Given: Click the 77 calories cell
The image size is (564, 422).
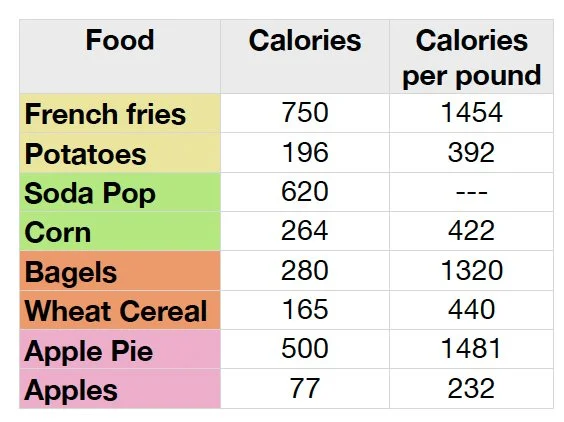Looking at the screenshot, I should point(305,389).
